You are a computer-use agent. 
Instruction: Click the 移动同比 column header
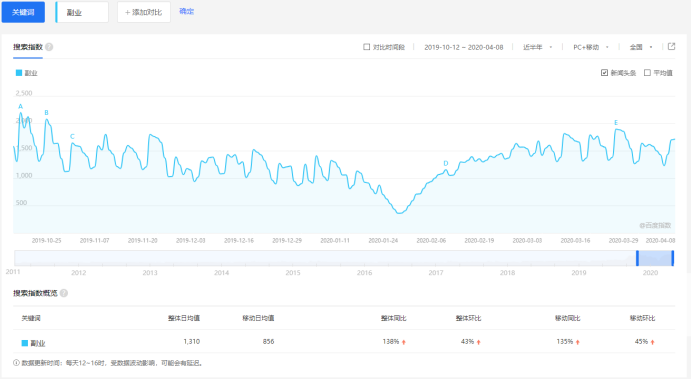[x=567, y=318]
